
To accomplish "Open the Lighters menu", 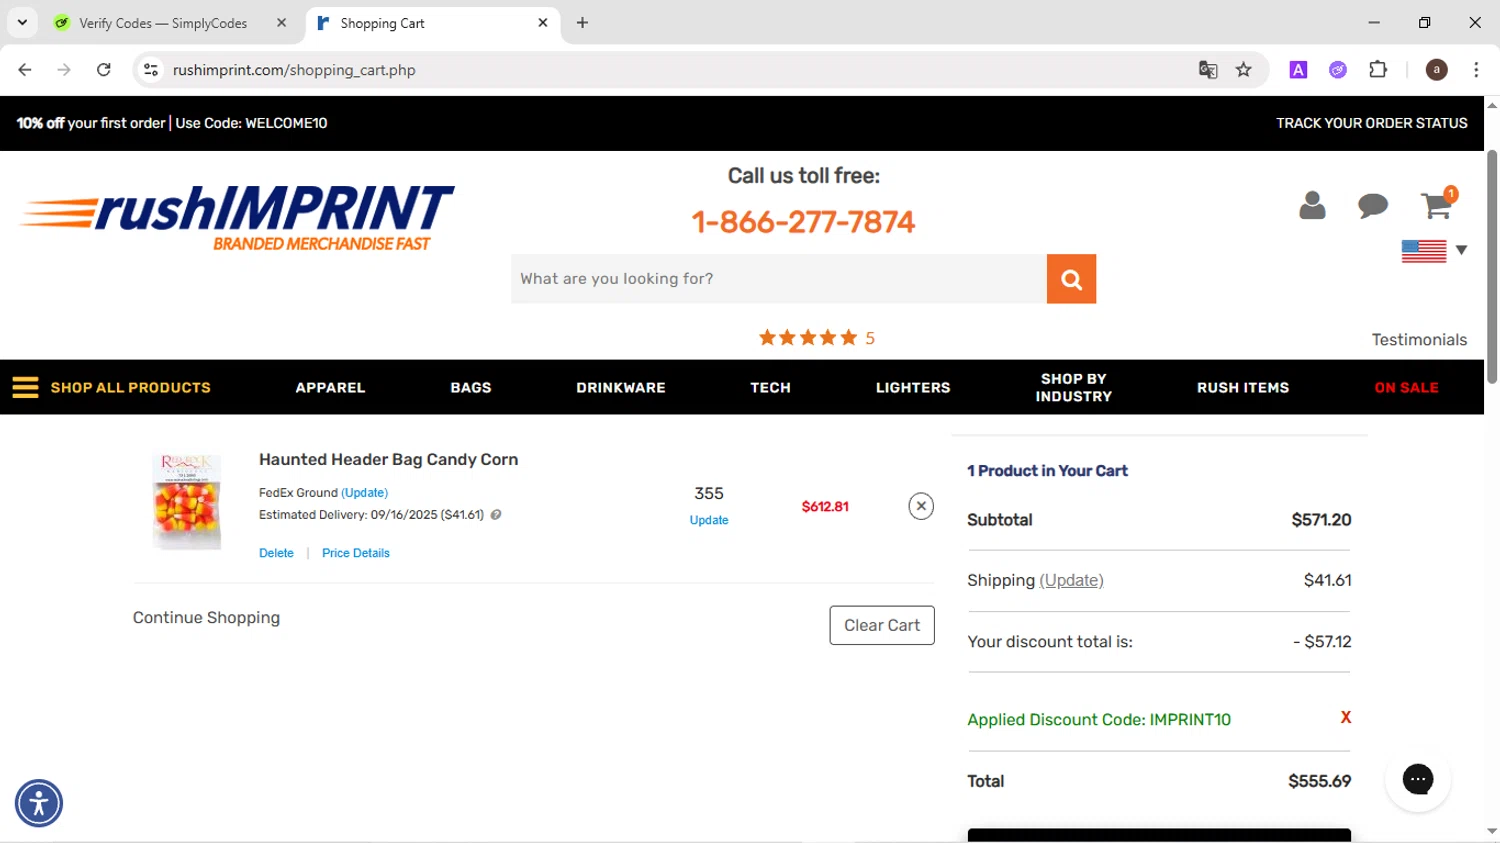I will point(913,388).
